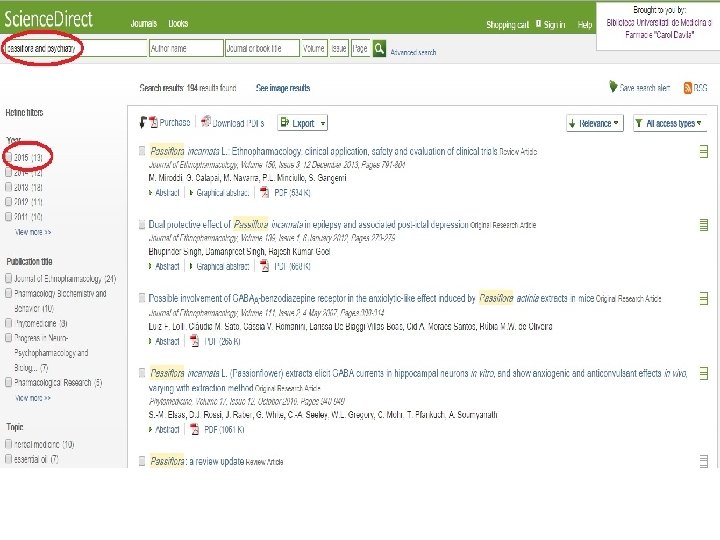Open the Help menu

tap(585, 25)
